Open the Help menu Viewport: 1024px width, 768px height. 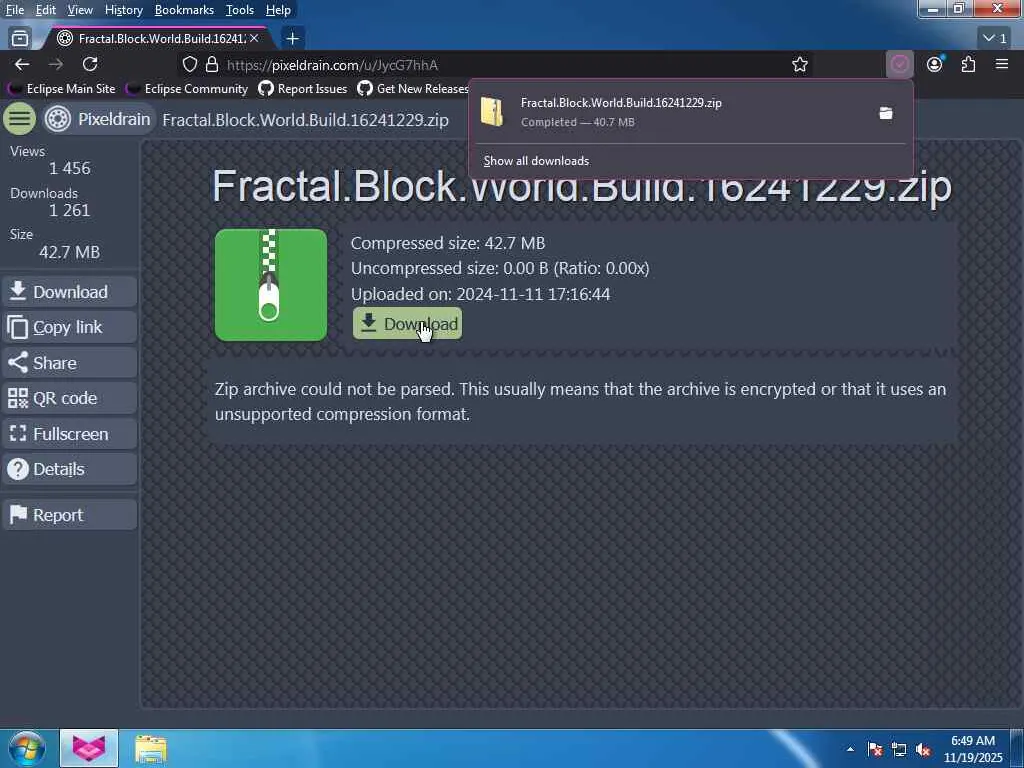click(278, 10)
